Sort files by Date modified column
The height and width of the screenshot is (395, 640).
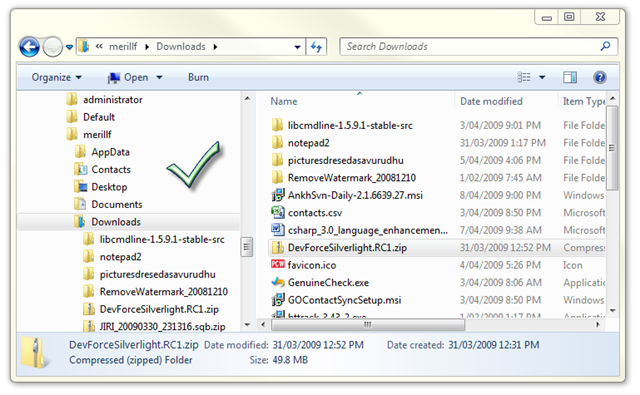point(491,101)
